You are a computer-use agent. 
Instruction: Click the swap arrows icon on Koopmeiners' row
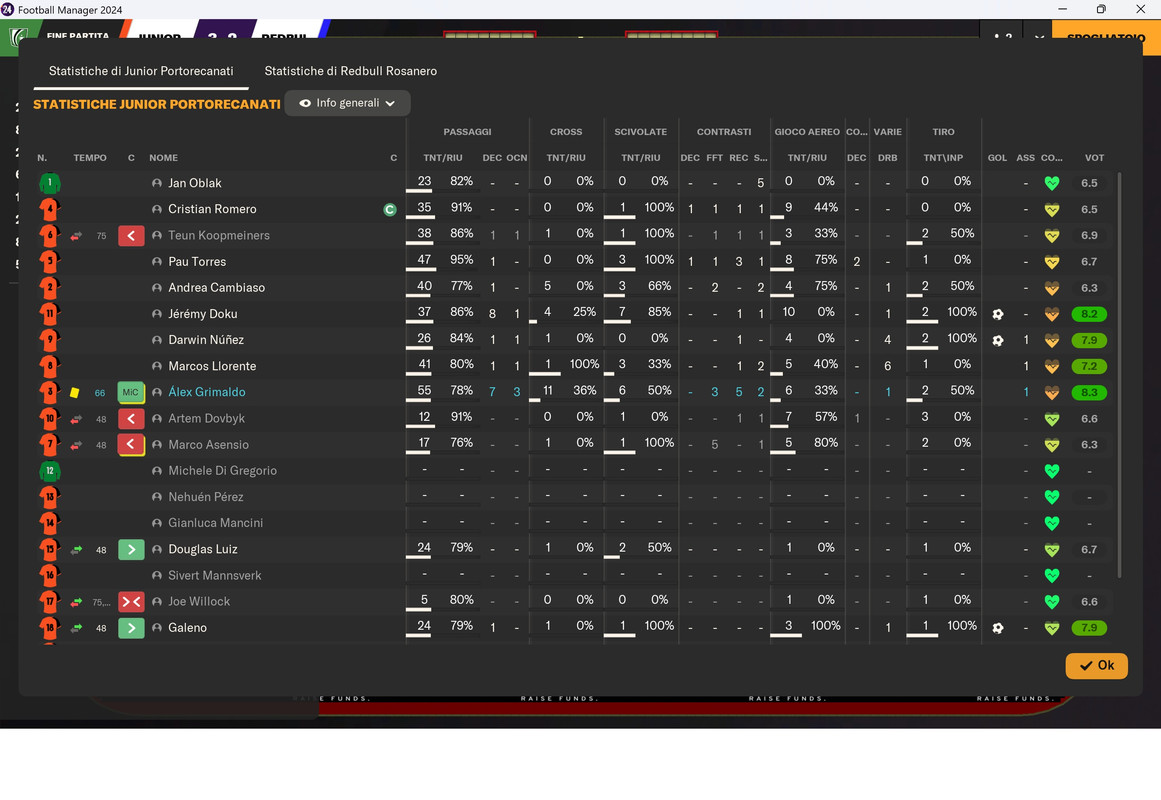[x=76, y=236]
